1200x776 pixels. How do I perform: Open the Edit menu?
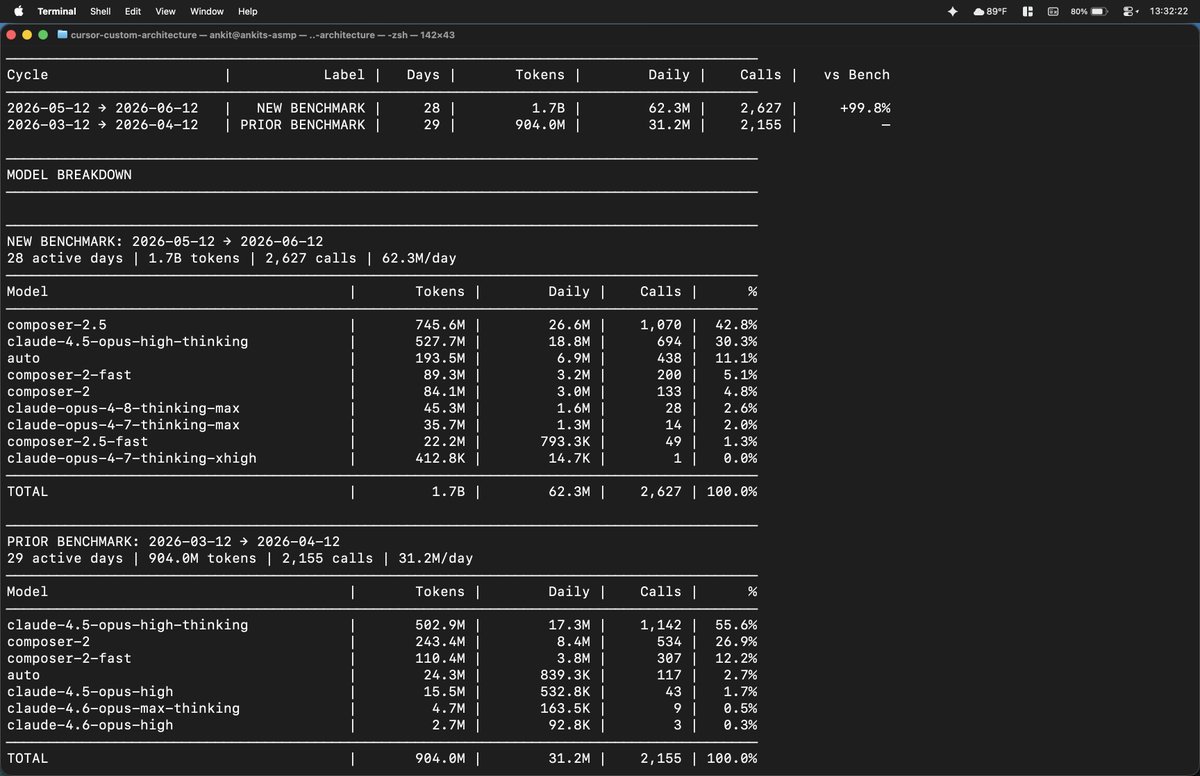pyautogui.click(x=133, y=11)
